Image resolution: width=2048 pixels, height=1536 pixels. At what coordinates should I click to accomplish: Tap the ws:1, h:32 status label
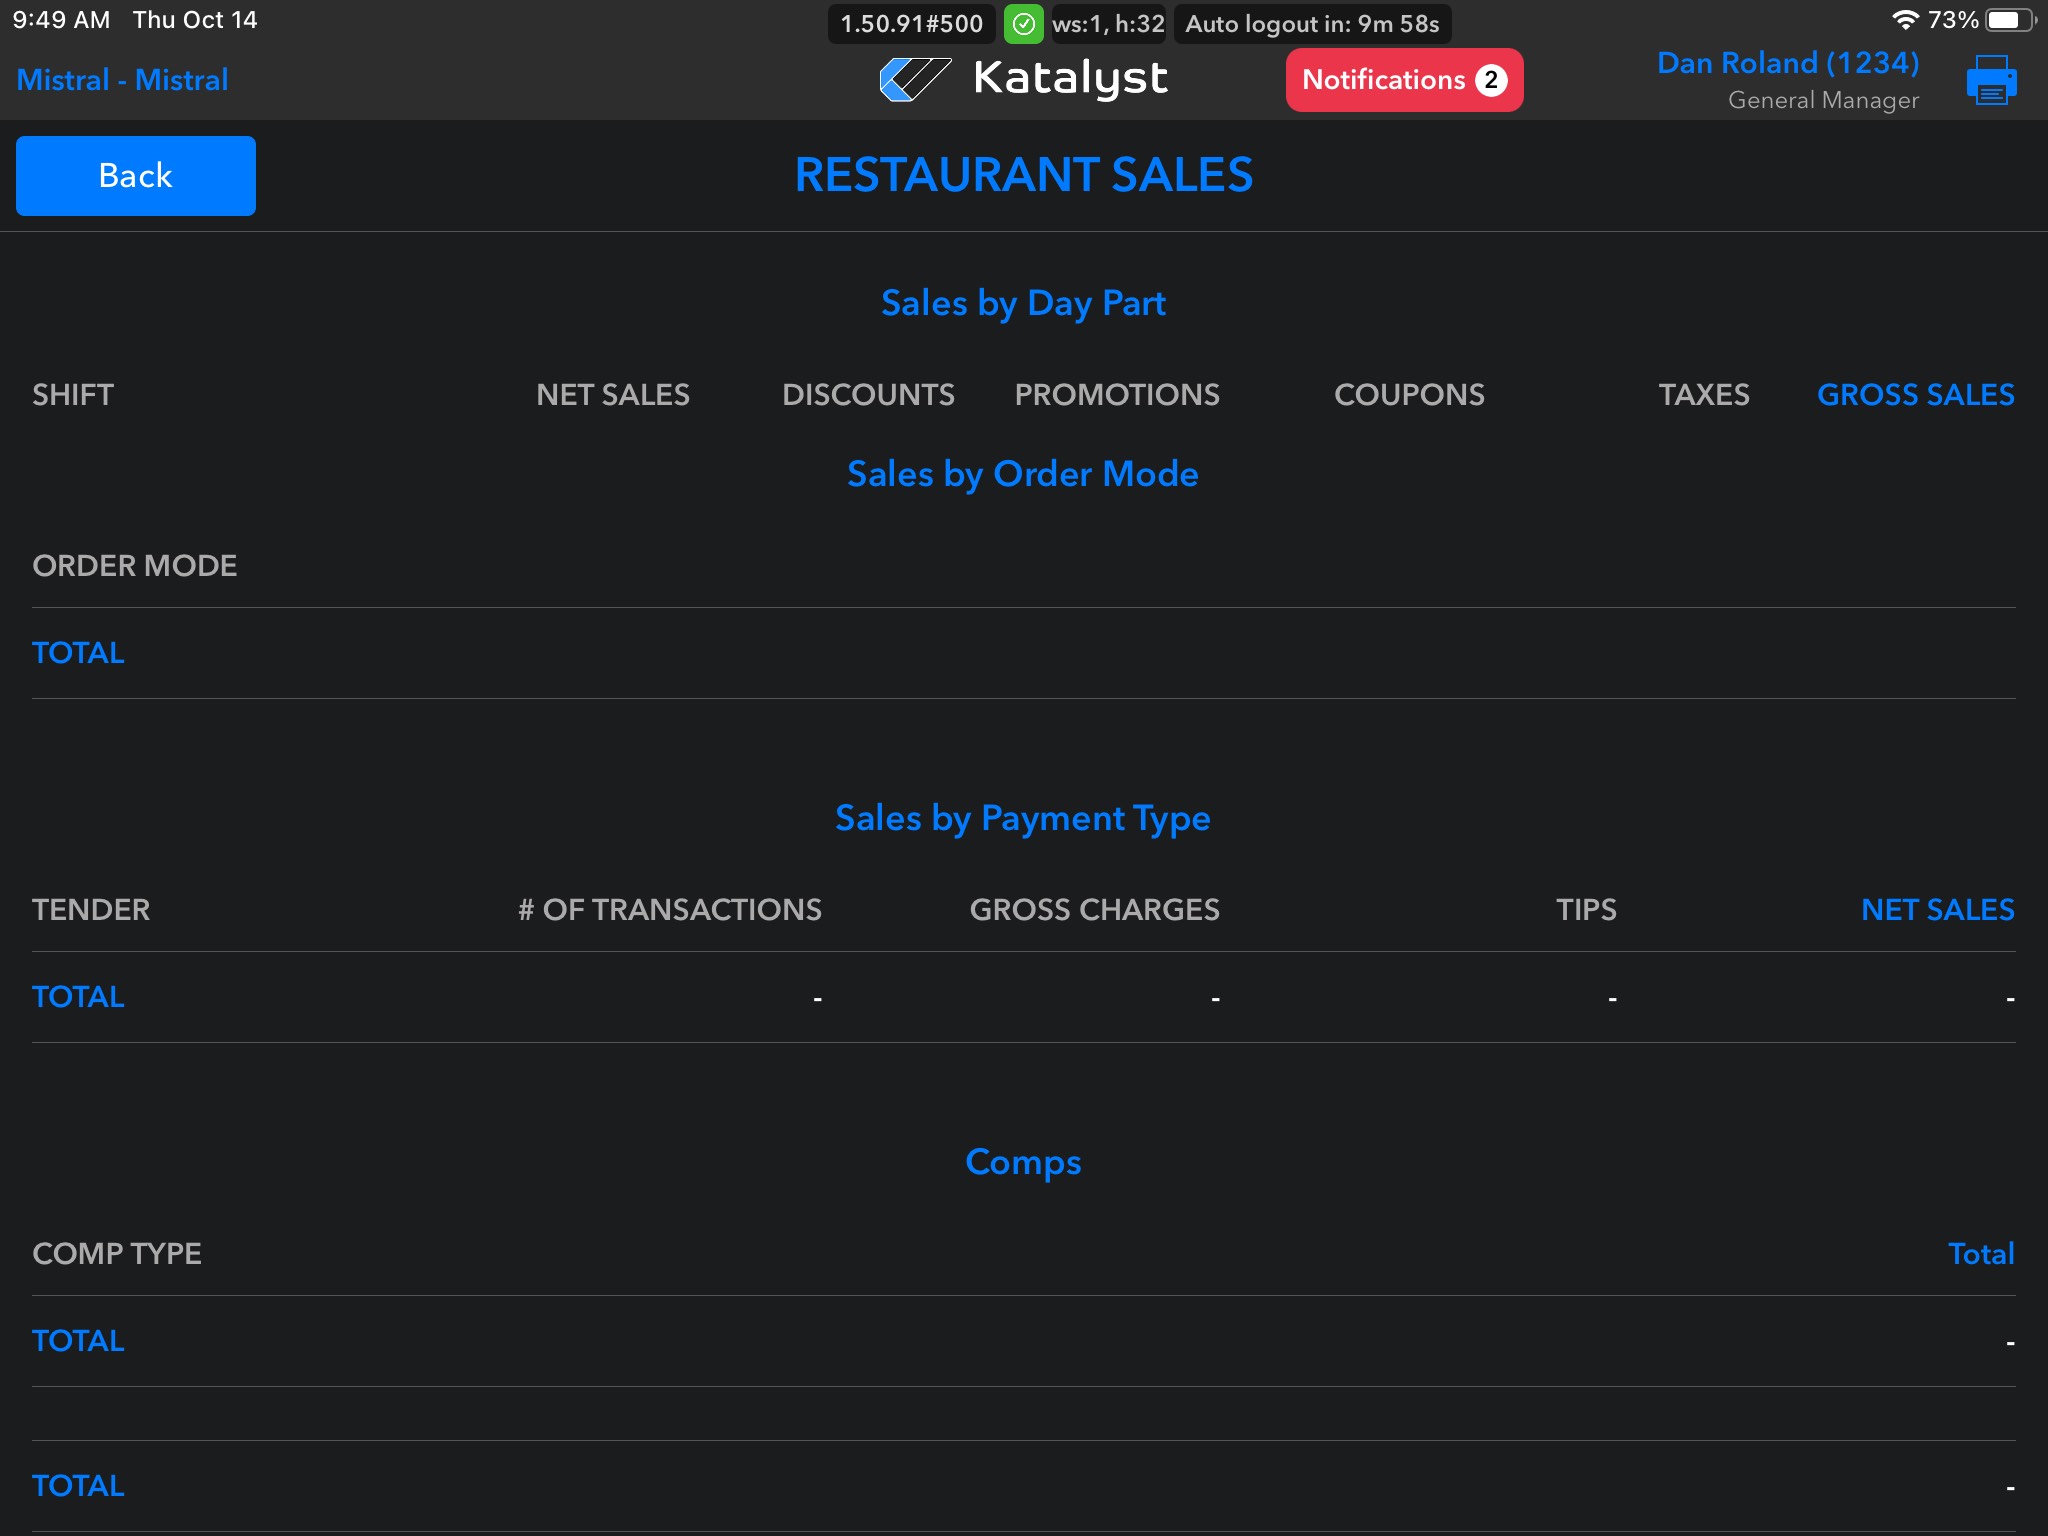click(x=1108, y=24)
